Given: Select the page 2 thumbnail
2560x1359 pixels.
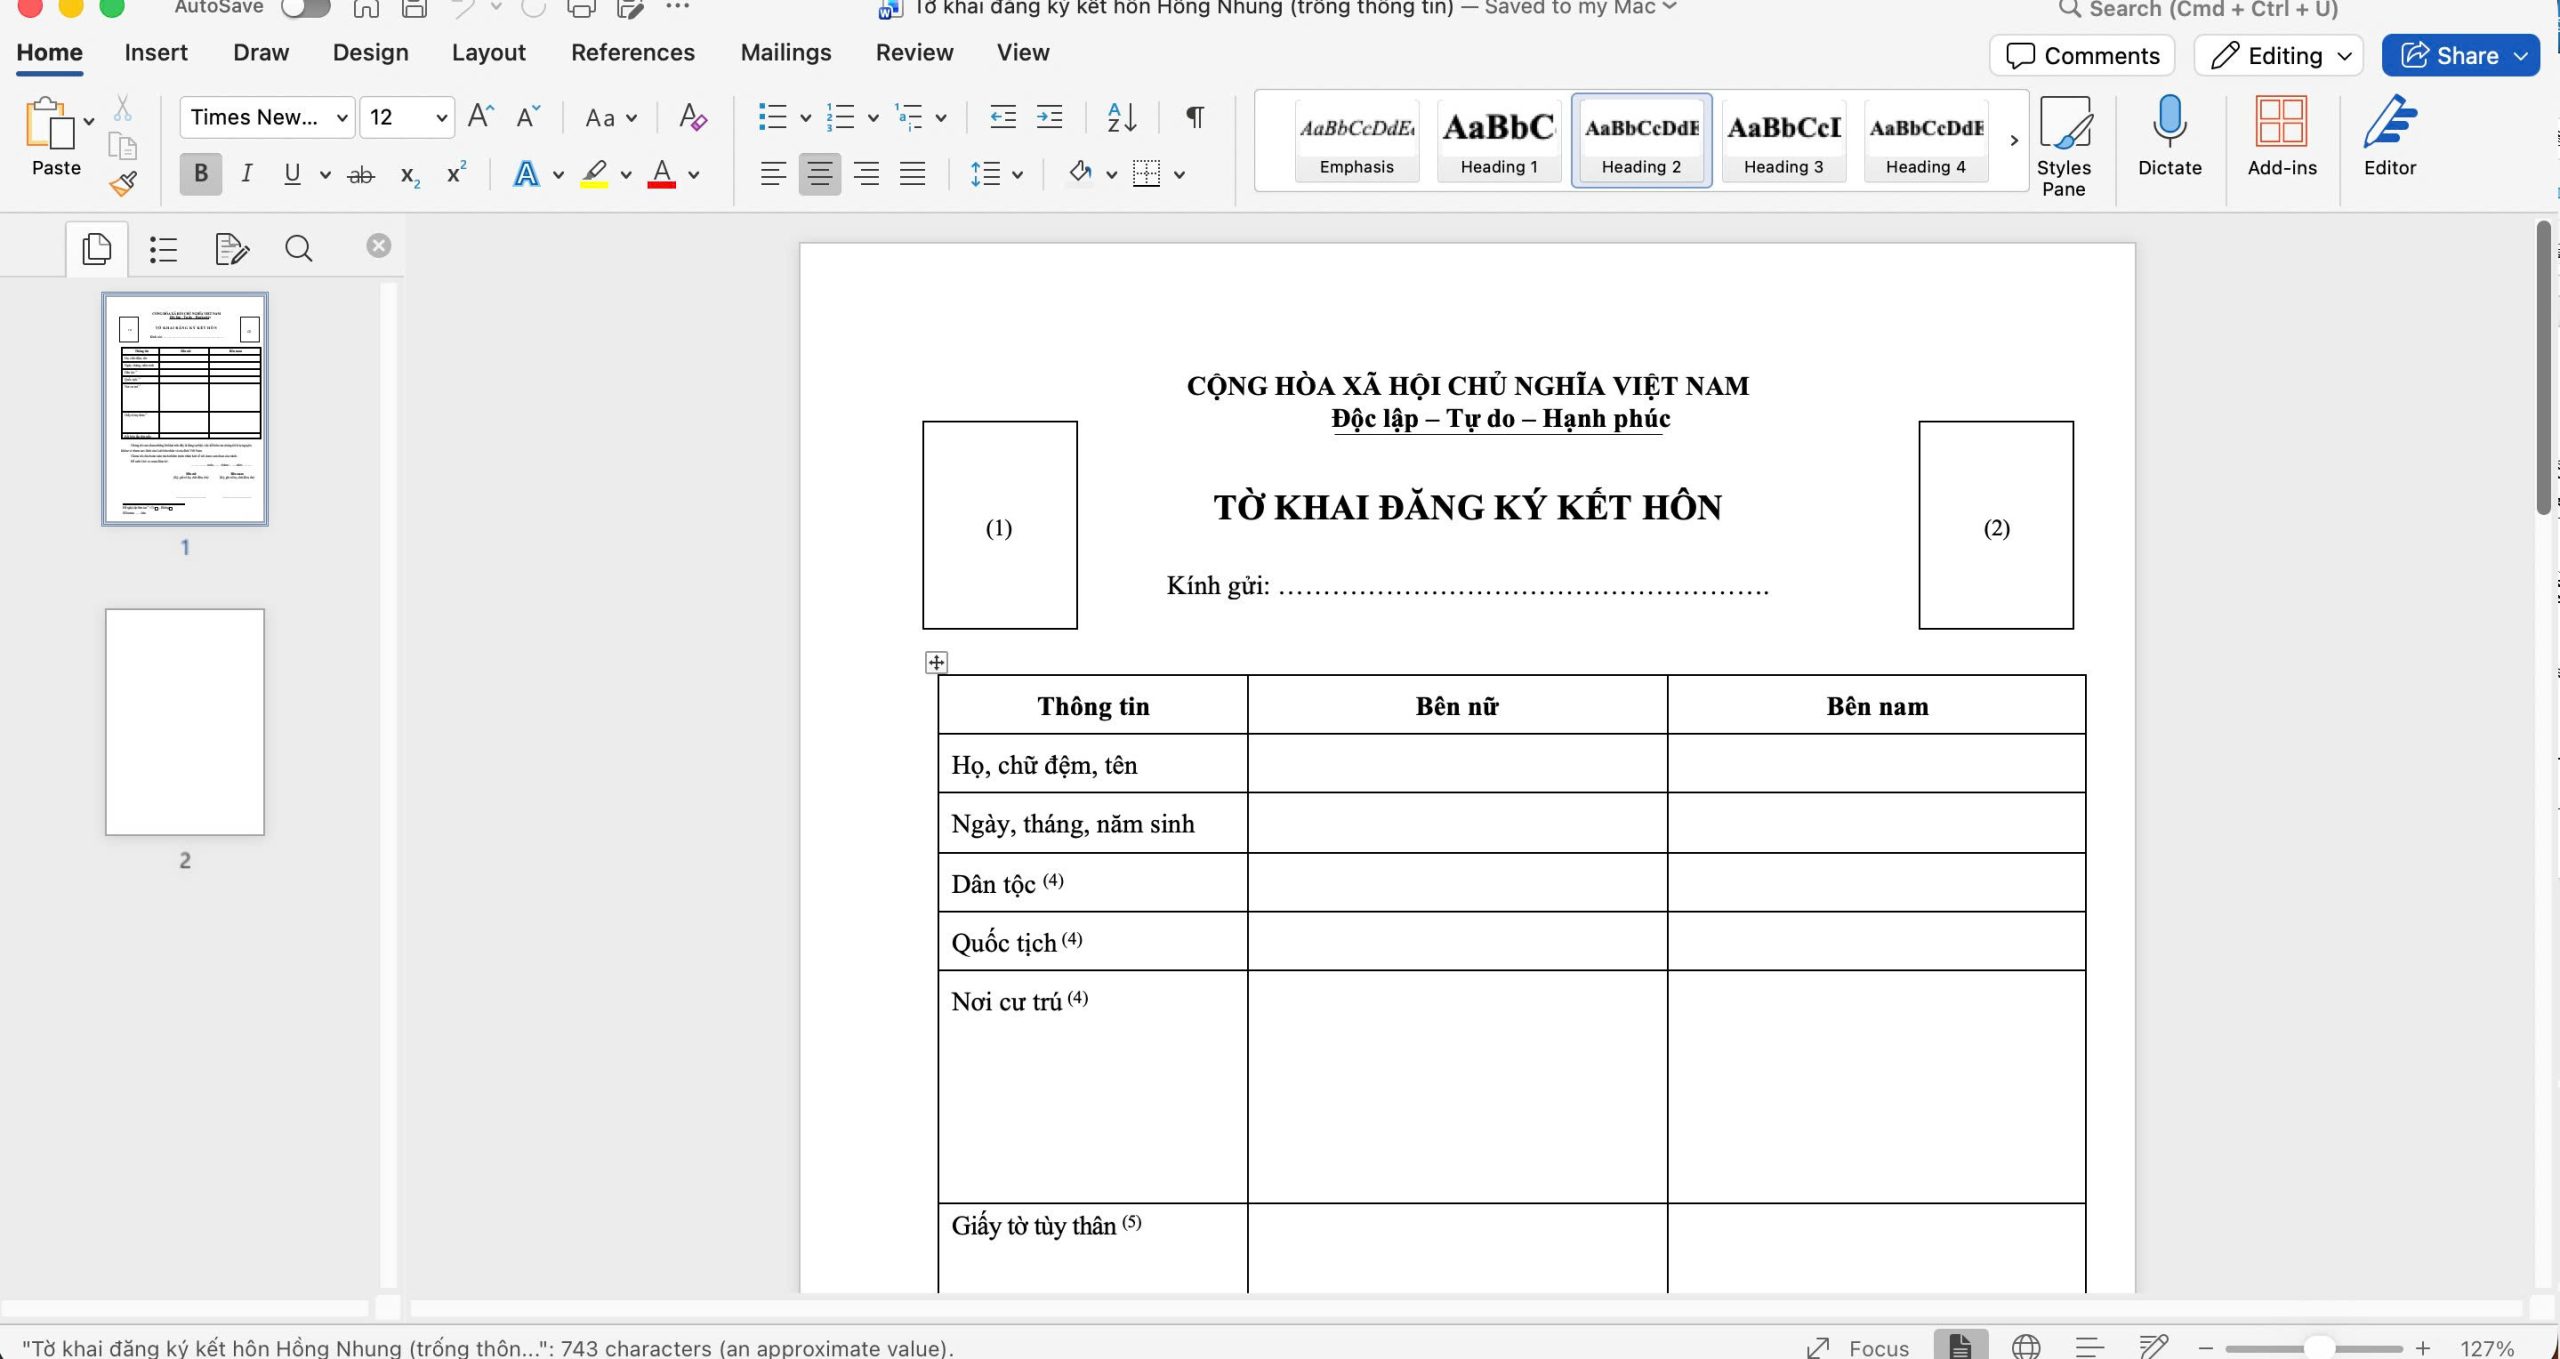Looking at the screenshot, I should pyautogui.click(x=185, y=722).
